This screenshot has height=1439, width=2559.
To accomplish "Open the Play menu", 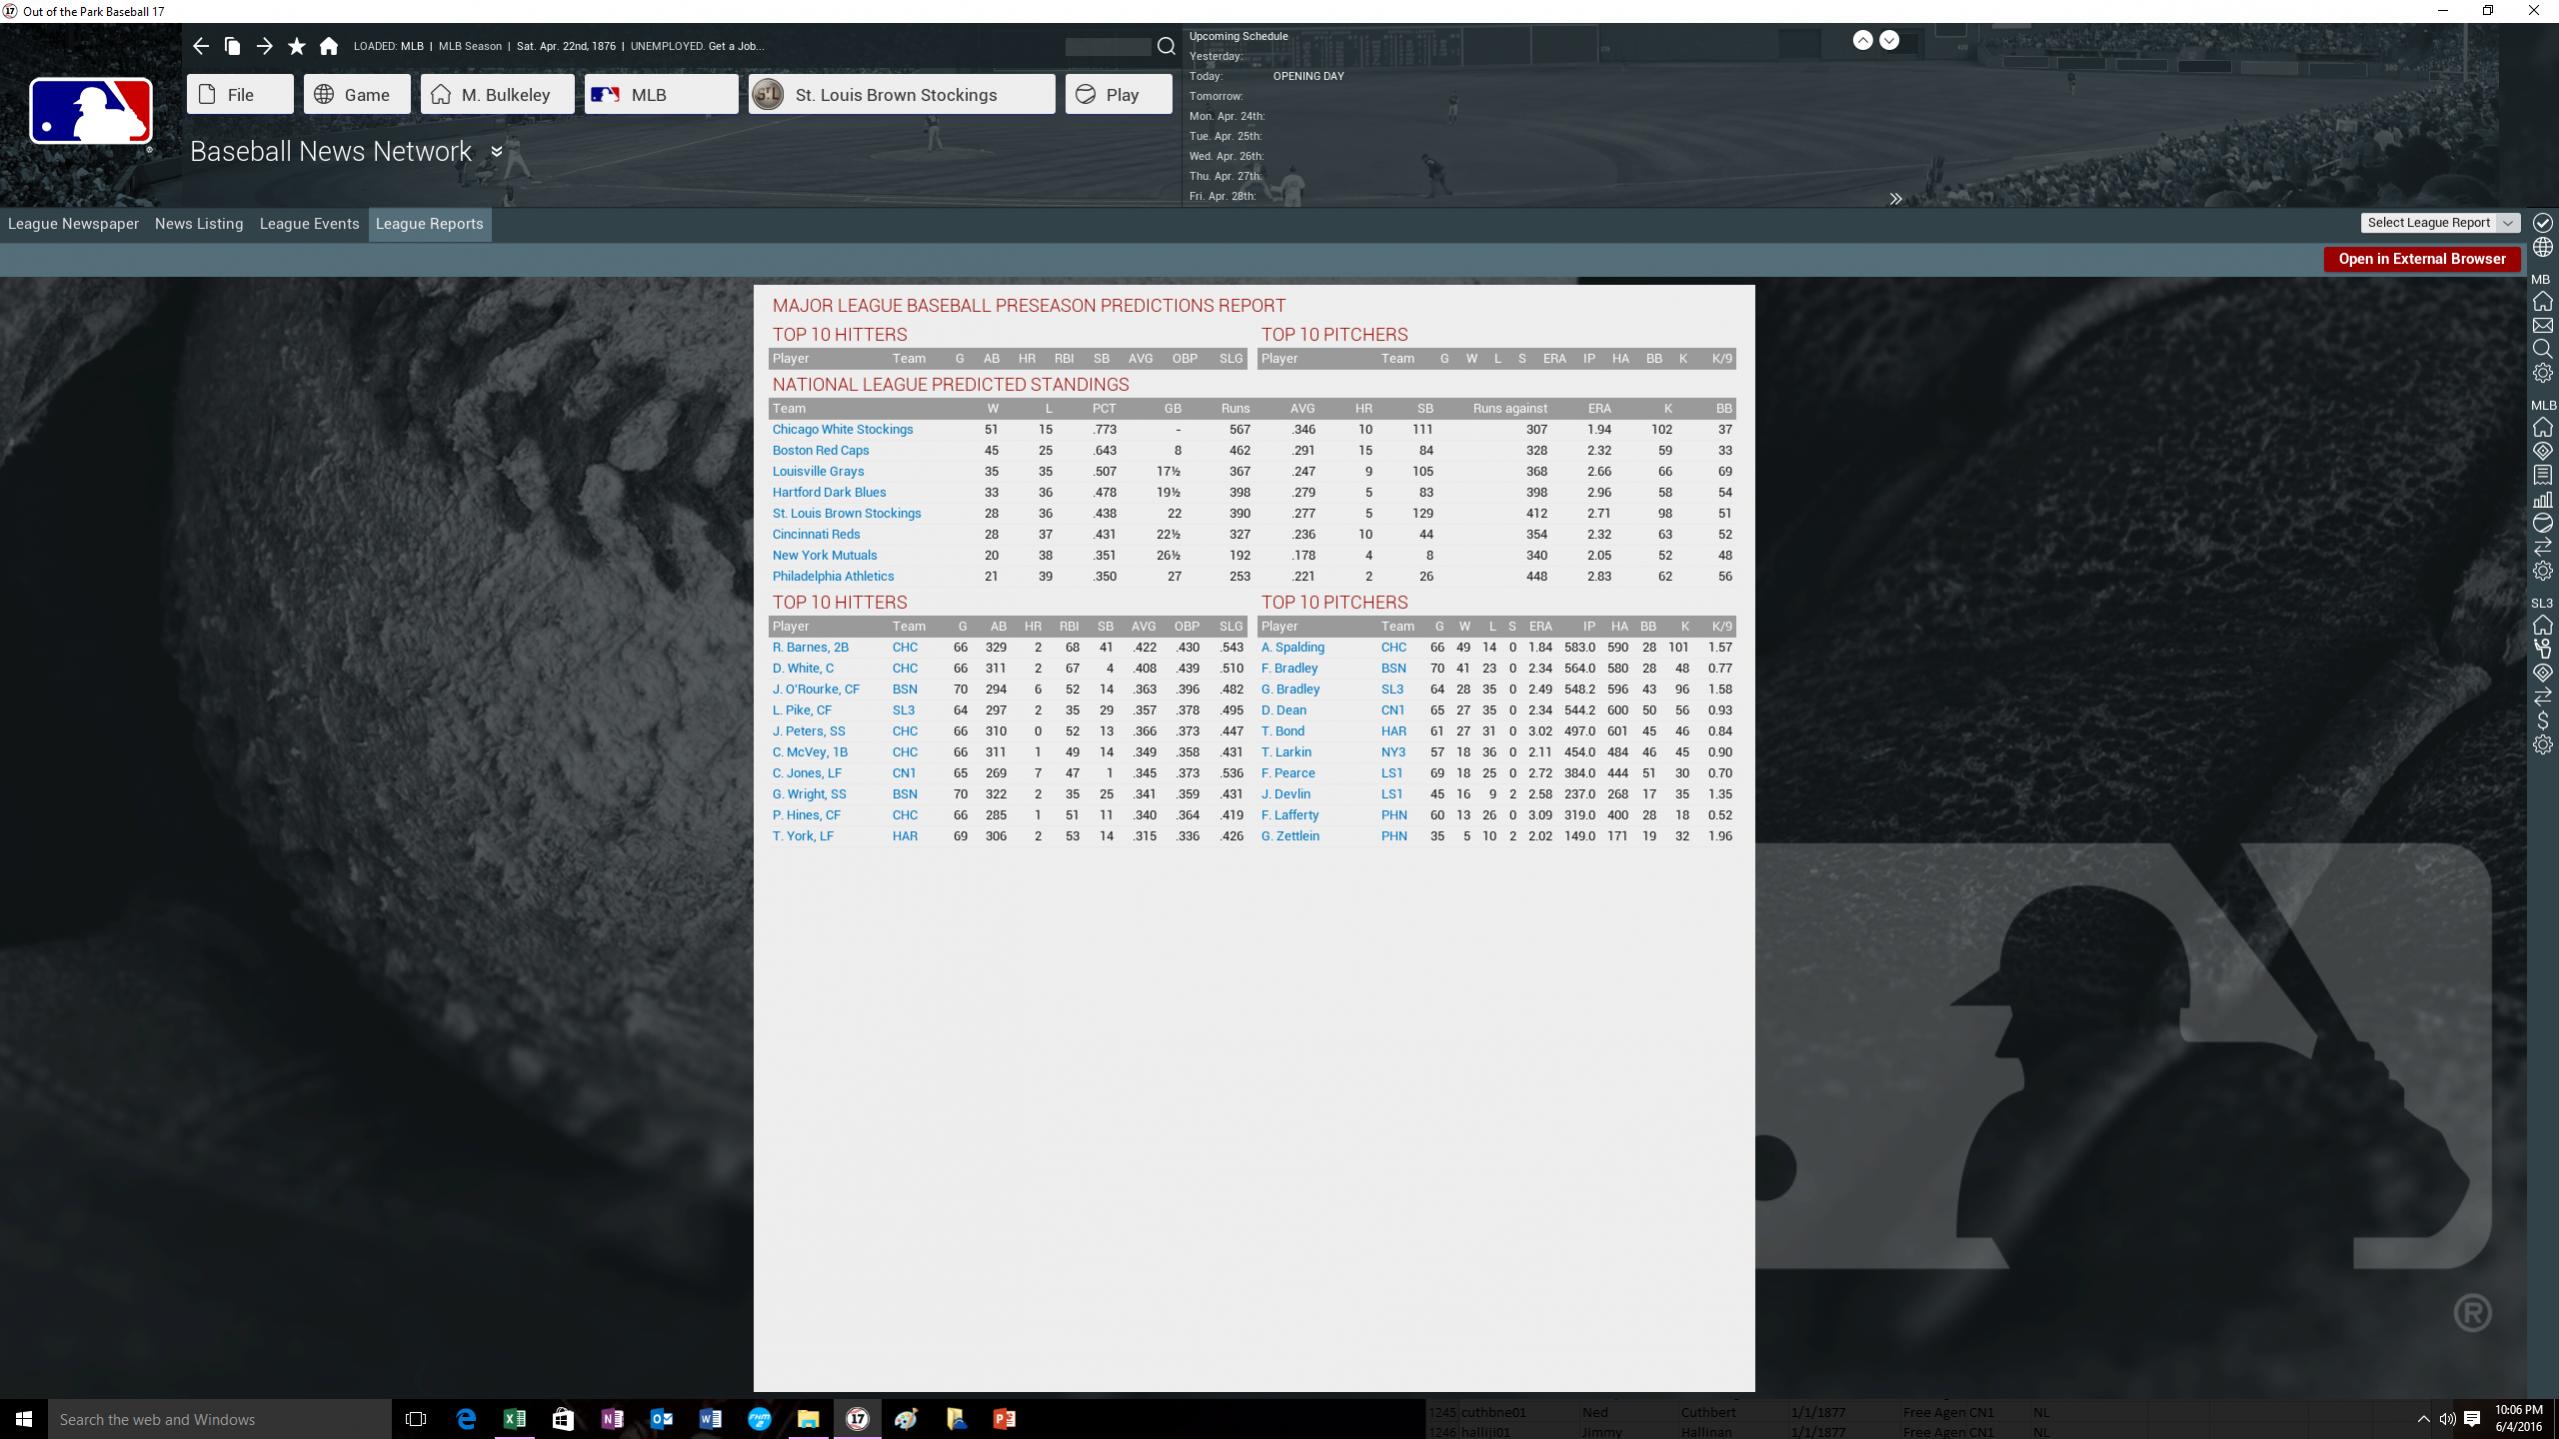I will (1118, 95).
